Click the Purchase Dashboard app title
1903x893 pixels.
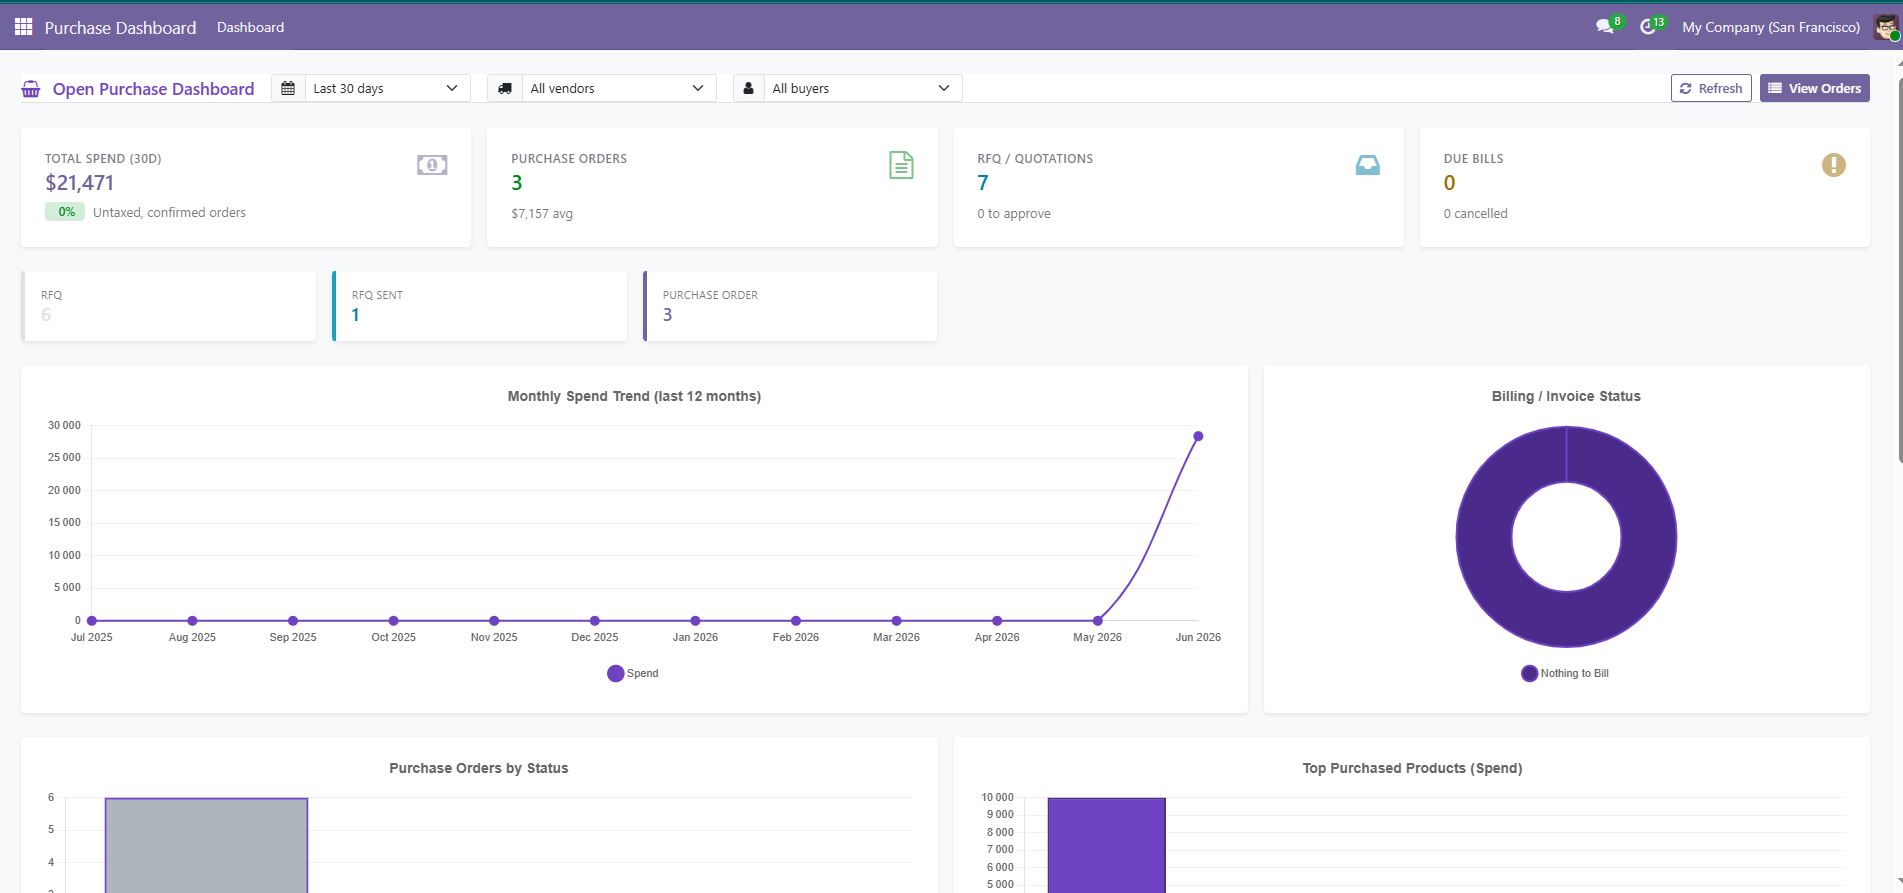tap(120, 27)
